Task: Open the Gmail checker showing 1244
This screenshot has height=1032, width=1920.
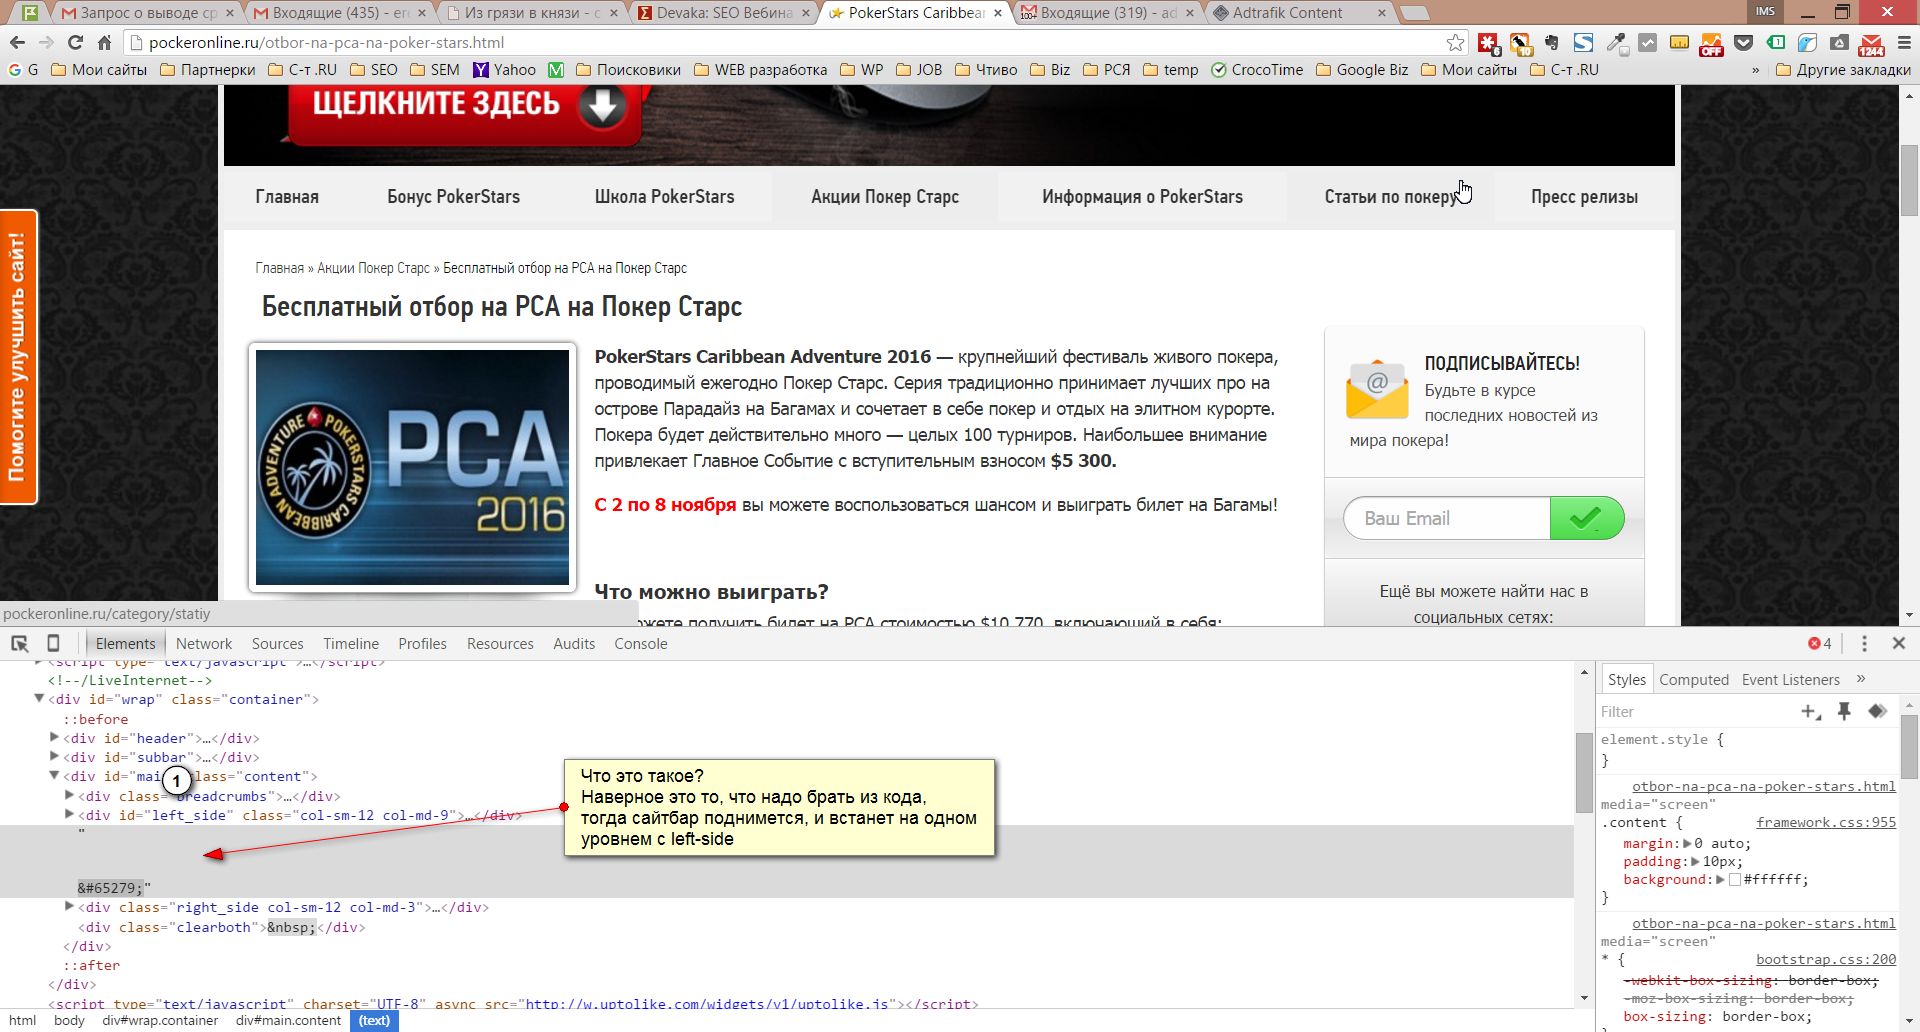Action: pos(1871,44)
